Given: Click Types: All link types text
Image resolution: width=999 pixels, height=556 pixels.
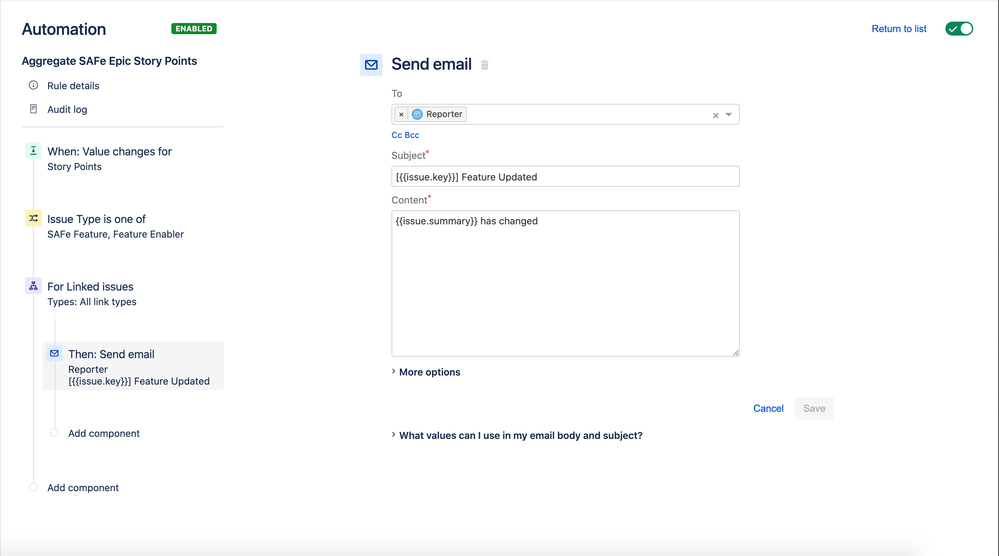Looking at the screenshot, I should (92, 302).
